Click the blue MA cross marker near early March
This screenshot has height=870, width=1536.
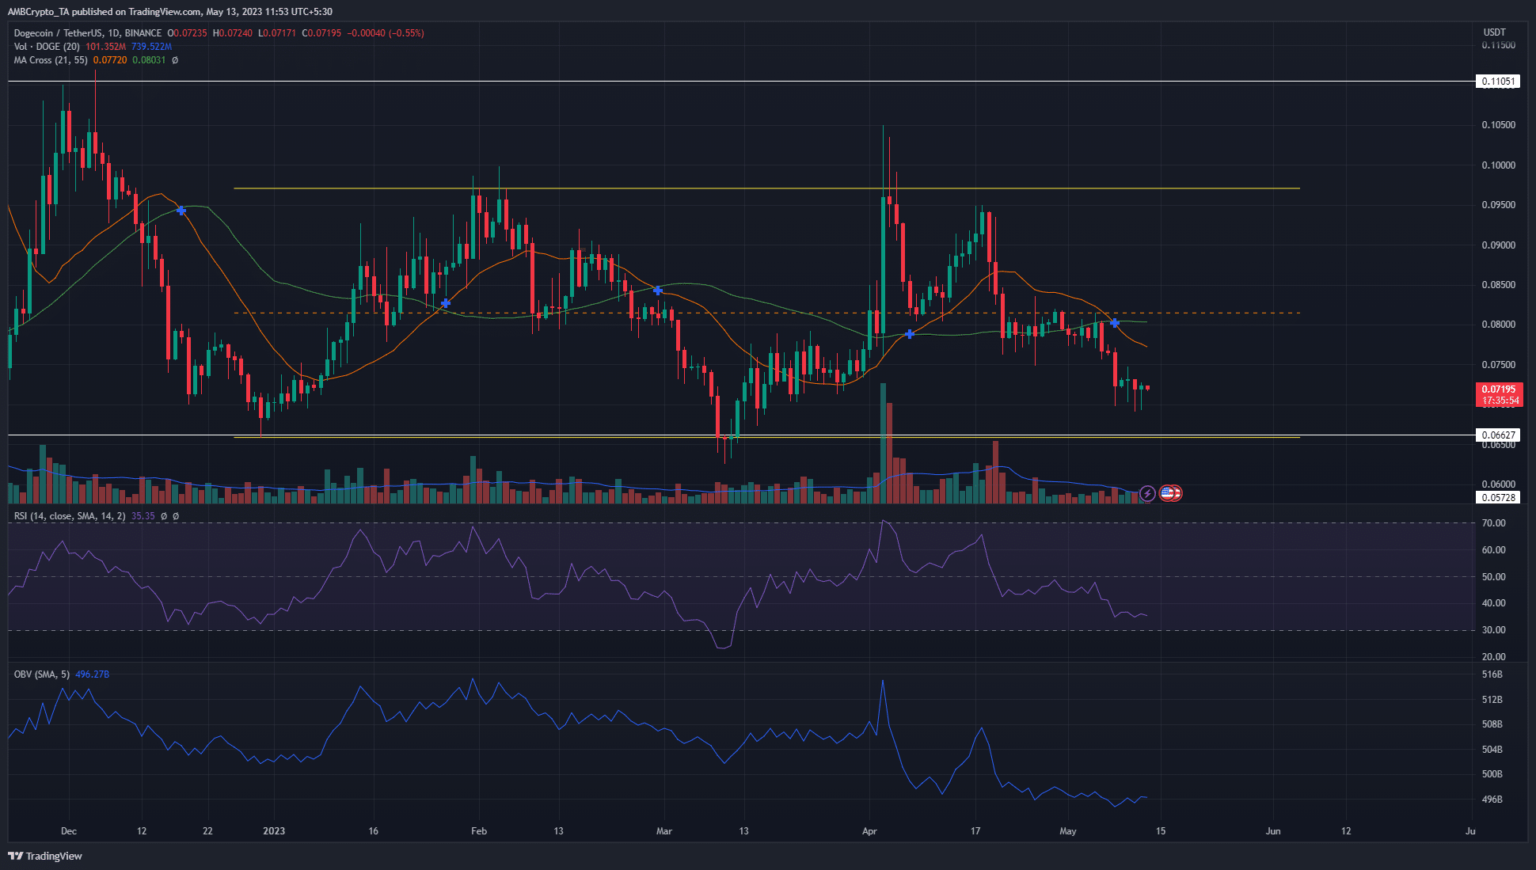pos(658,290)
